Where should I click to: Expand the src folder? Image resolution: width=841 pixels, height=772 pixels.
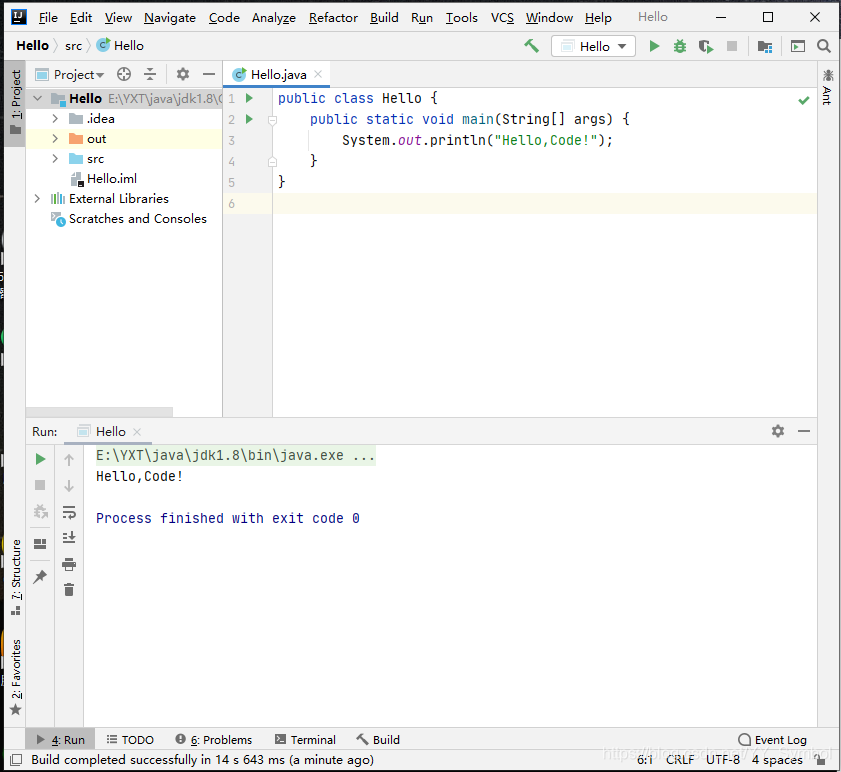pyautogui.click(x=55, y=159)
